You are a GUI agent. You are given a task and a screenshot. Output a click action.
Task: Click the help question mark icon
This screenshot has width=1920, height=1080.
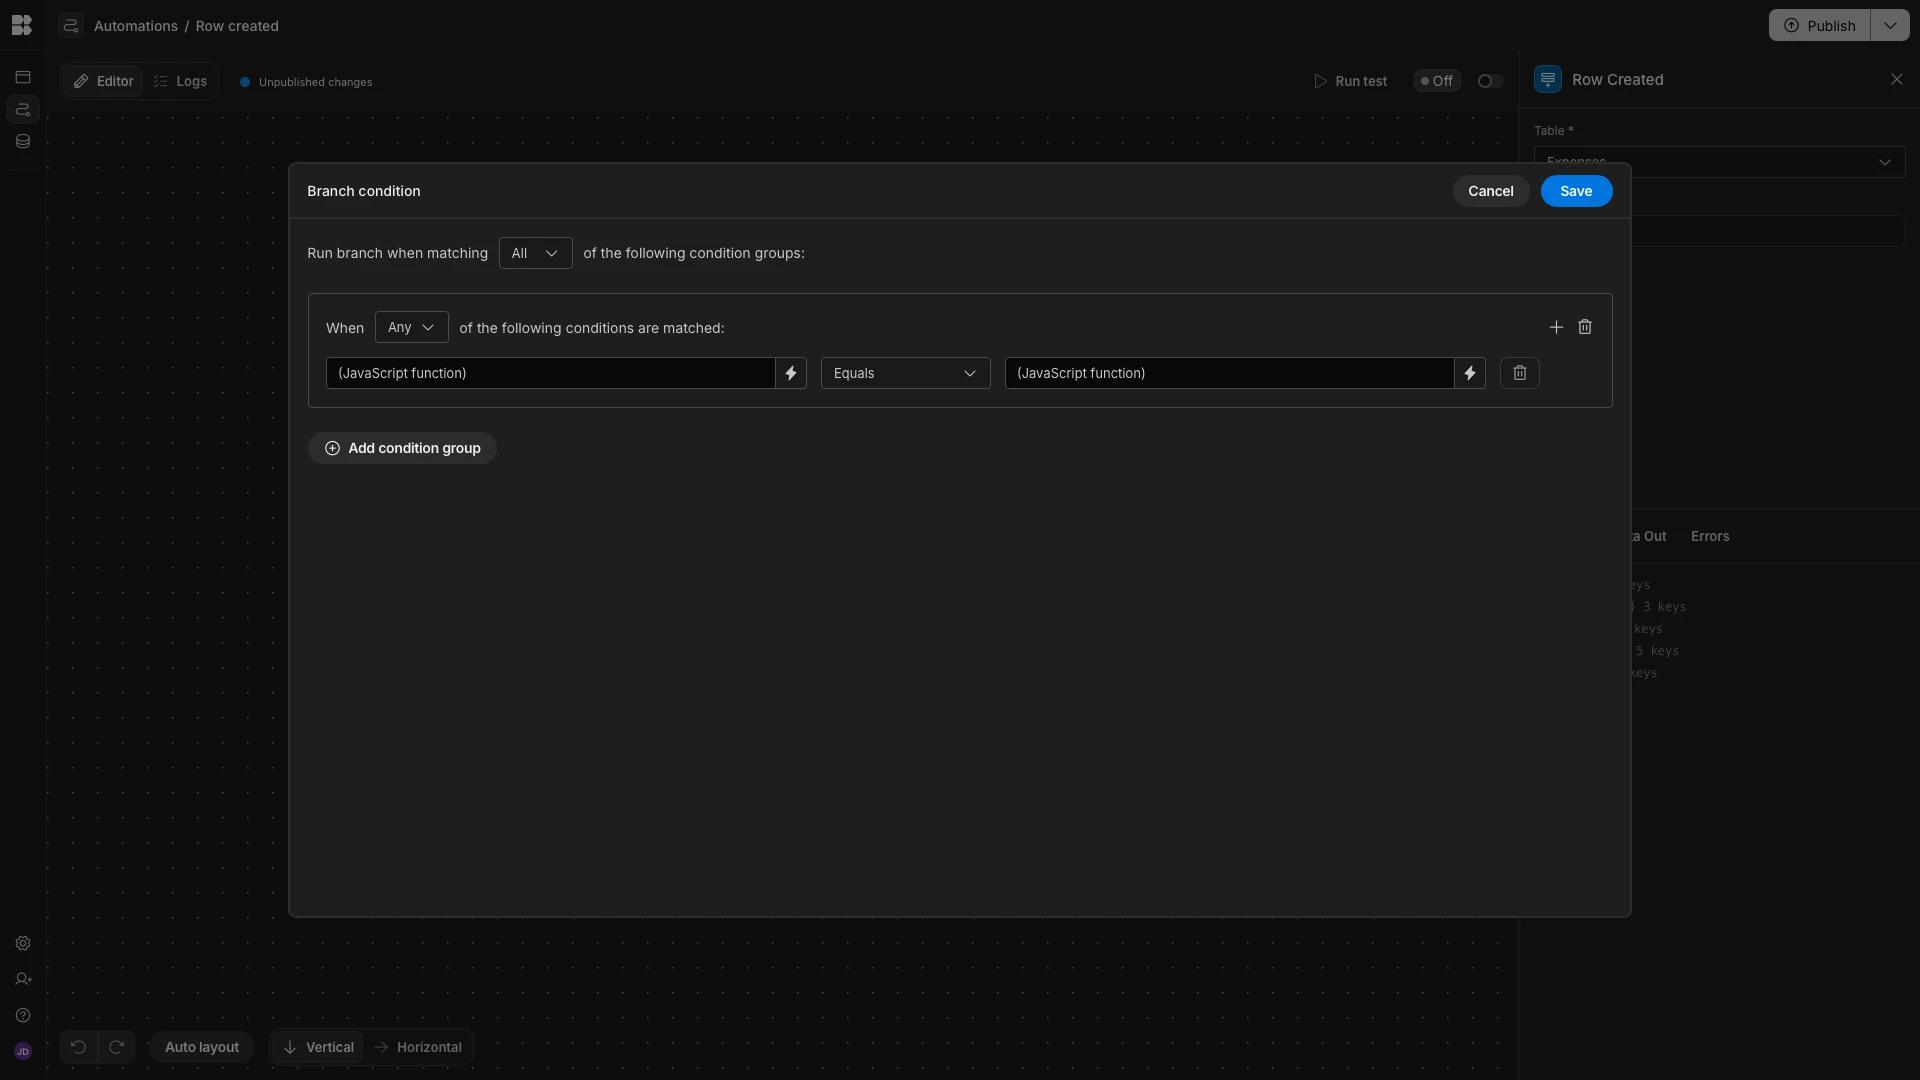[x=23, y=1015]
